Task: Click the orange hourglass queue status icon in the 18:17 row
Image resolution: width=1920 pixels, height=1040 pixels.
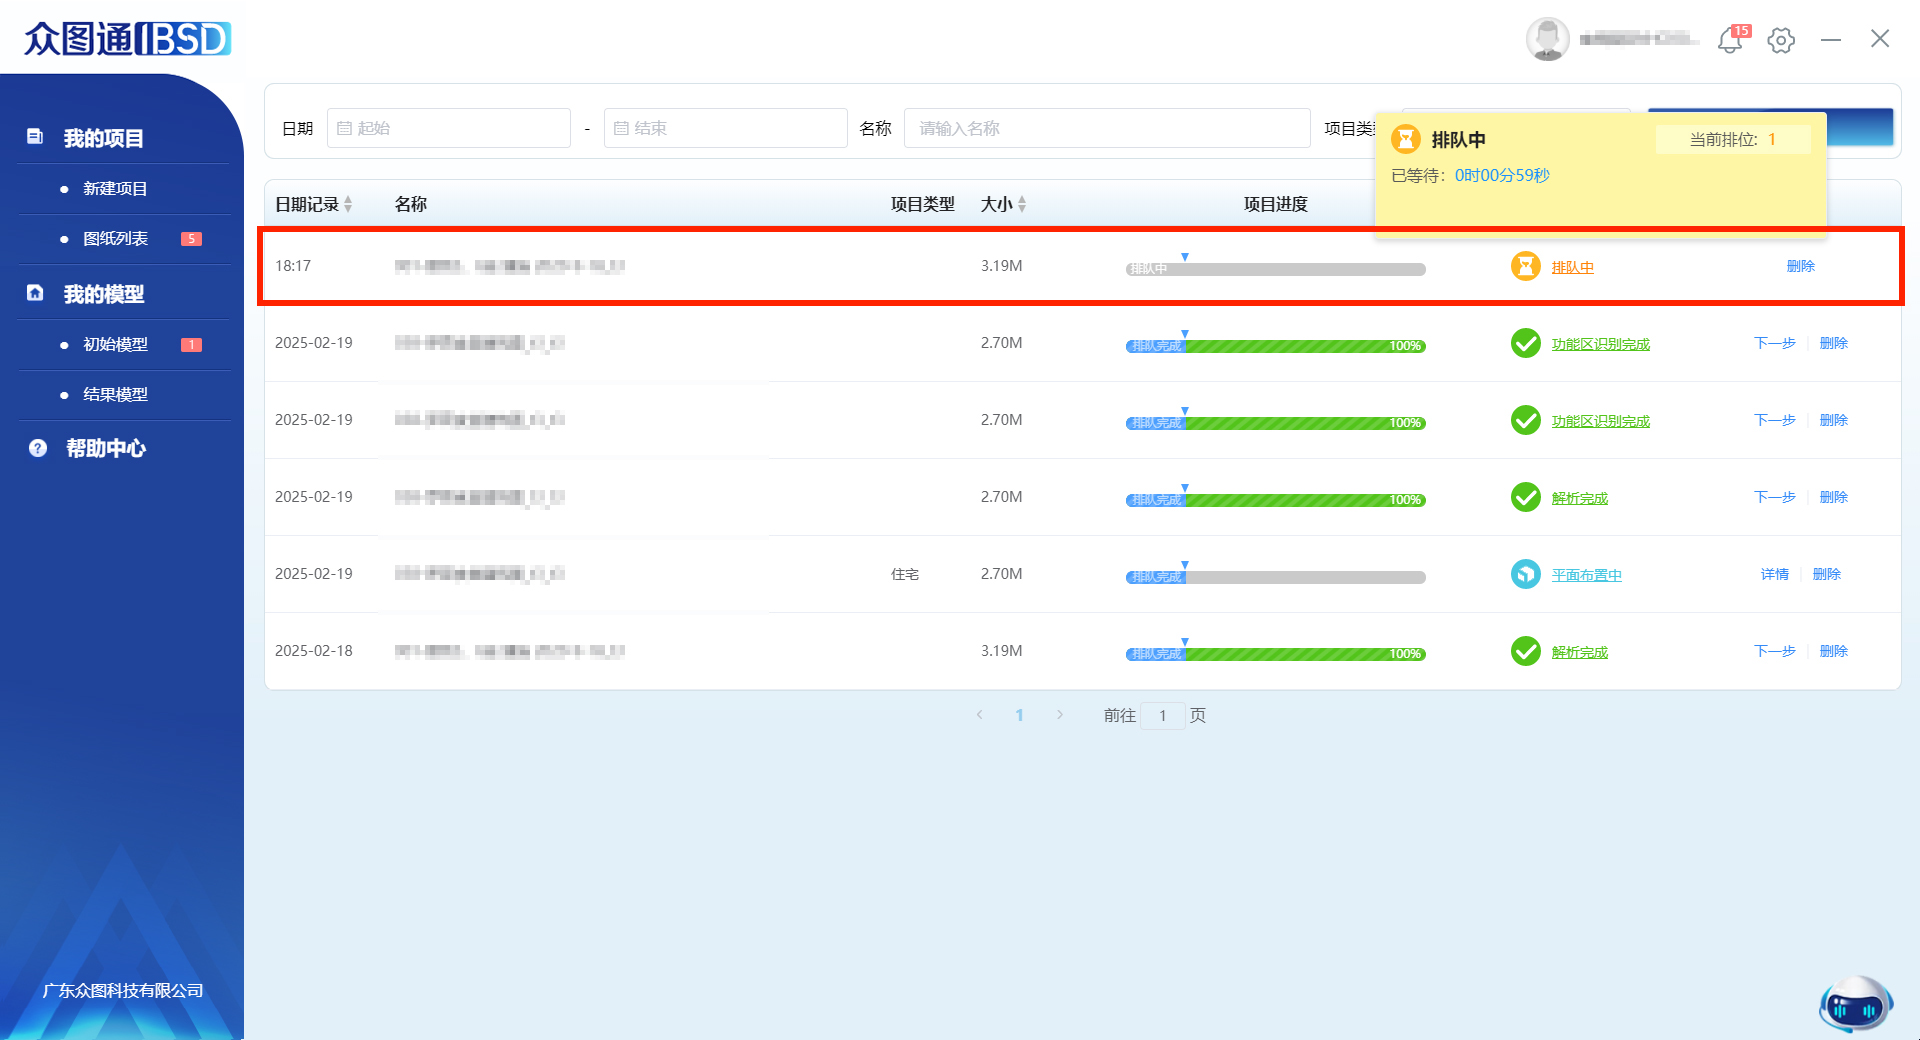Action: coord(1525,267)
